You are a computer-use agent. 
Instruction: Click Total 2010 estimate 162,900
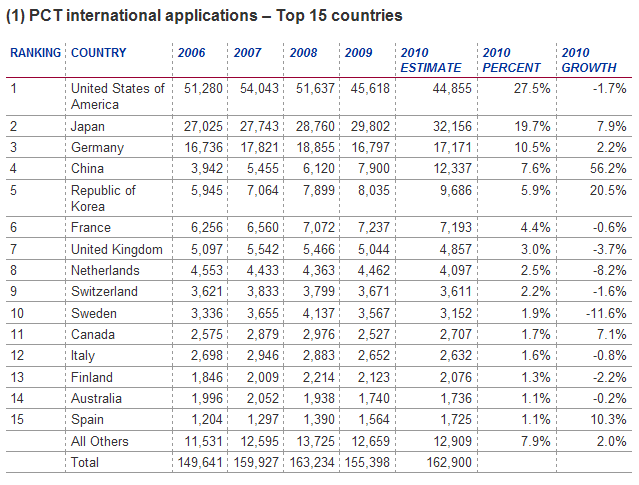[x=449, y=463]
